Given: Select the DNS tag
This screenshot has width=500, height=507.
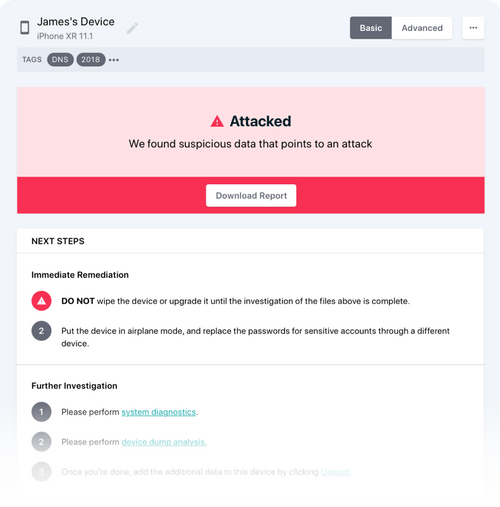Looking at the screenshot, I should pyautogui.click(x=60, y=60).
